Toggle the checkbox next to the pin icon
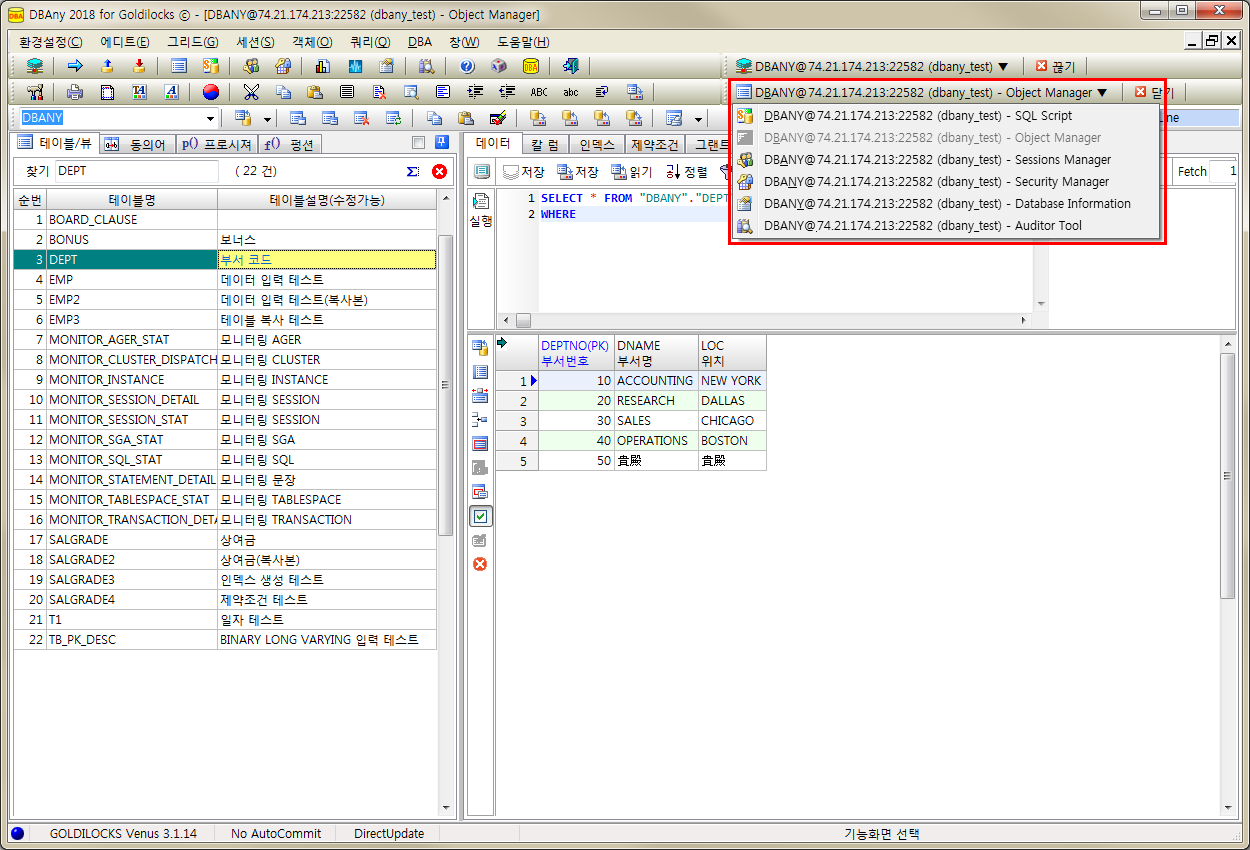Screen dimensions: 1250x850 pos(418,142)
